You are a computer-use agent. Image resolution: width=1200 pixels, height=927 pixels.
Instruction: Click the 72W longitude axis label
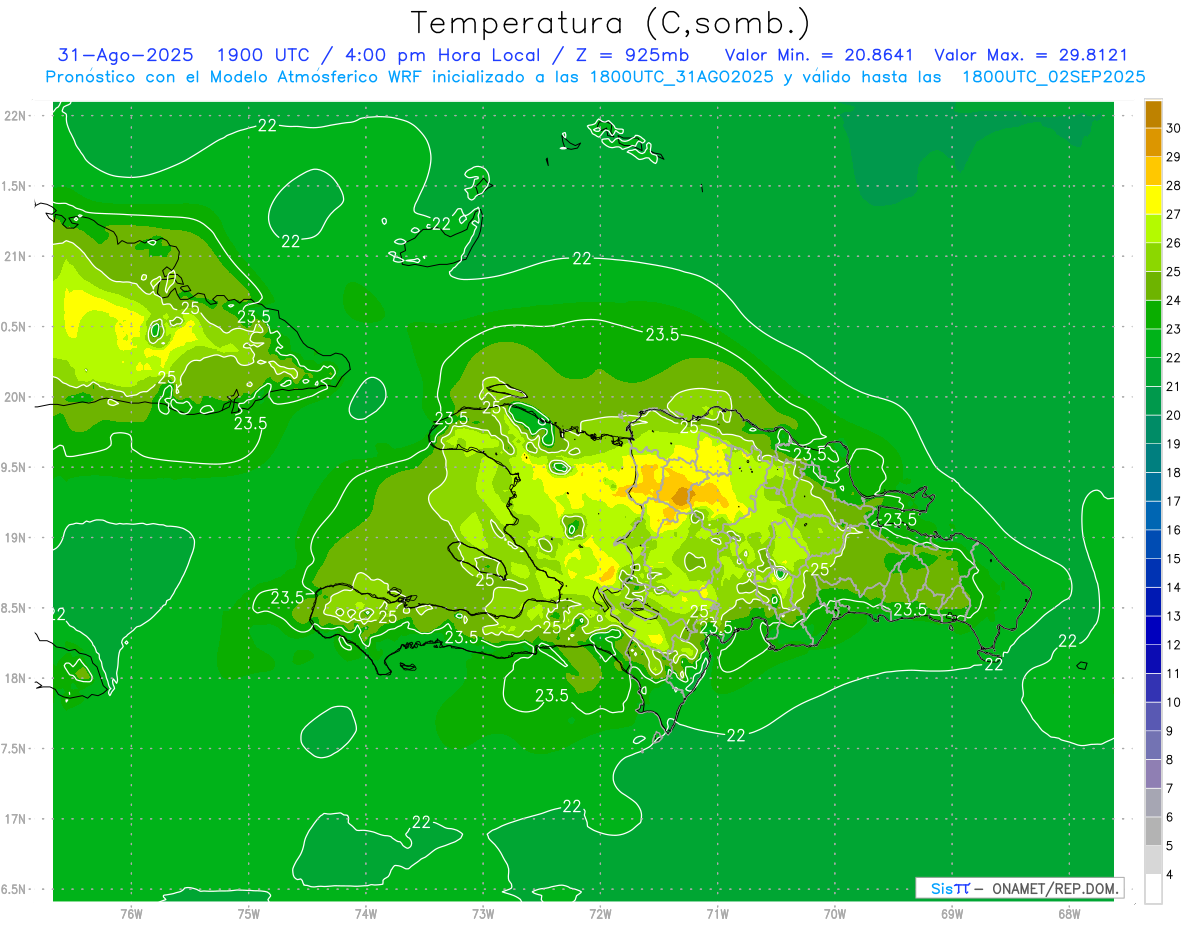600,913
